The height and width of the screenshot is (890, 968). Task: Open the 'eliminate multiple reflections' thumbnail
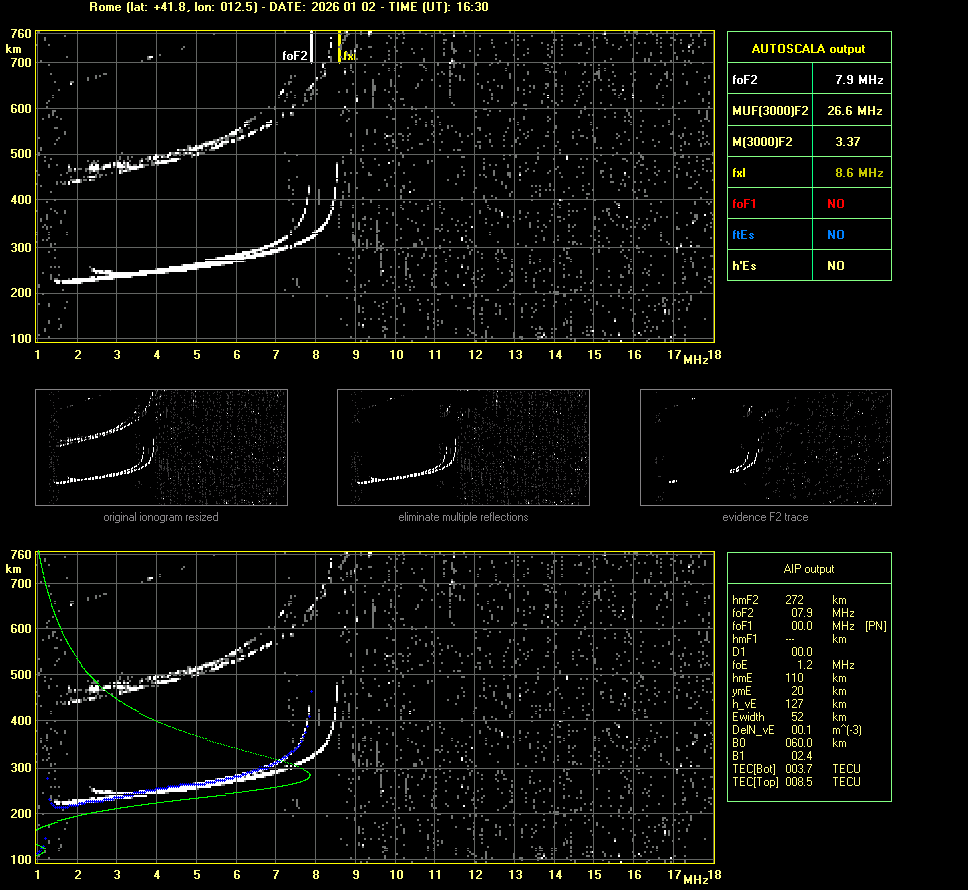[463, 447]
